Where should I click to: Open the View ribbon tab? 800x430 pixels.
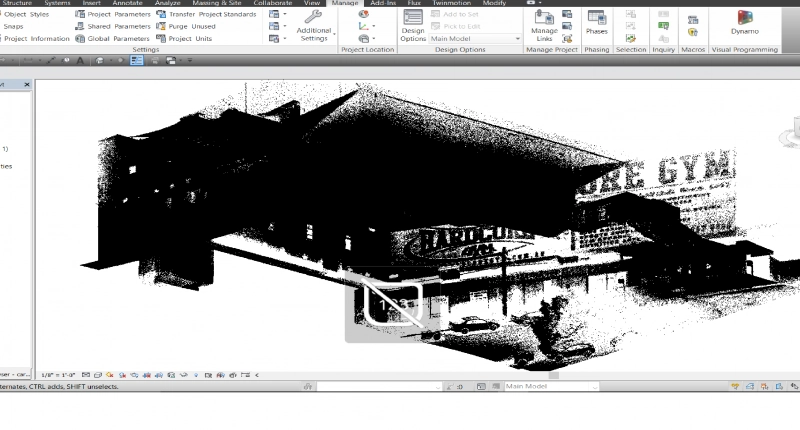pos(312,3)
